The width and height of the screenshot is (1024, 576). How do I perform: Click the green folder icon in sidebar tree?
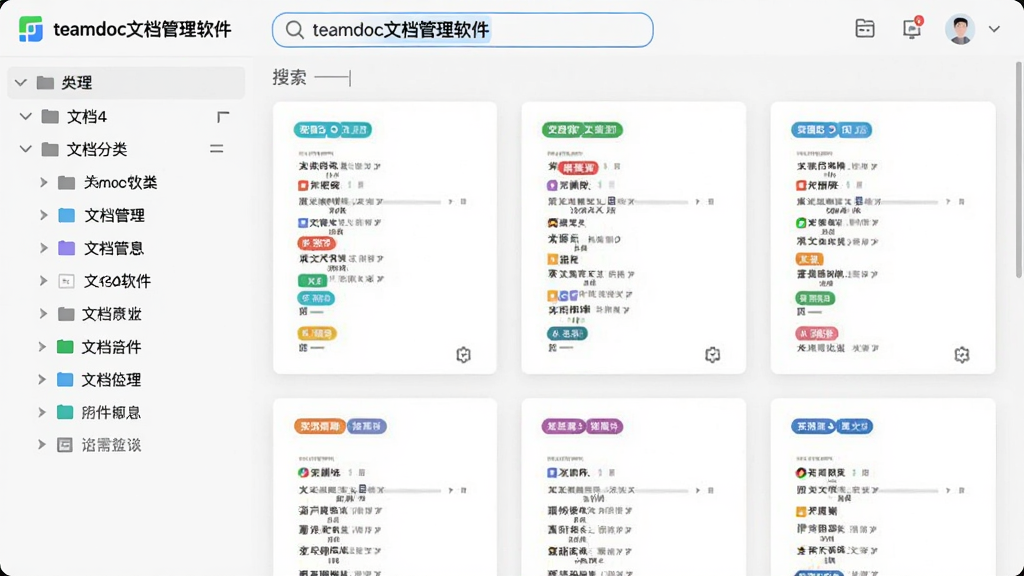(x=65, y=346)
